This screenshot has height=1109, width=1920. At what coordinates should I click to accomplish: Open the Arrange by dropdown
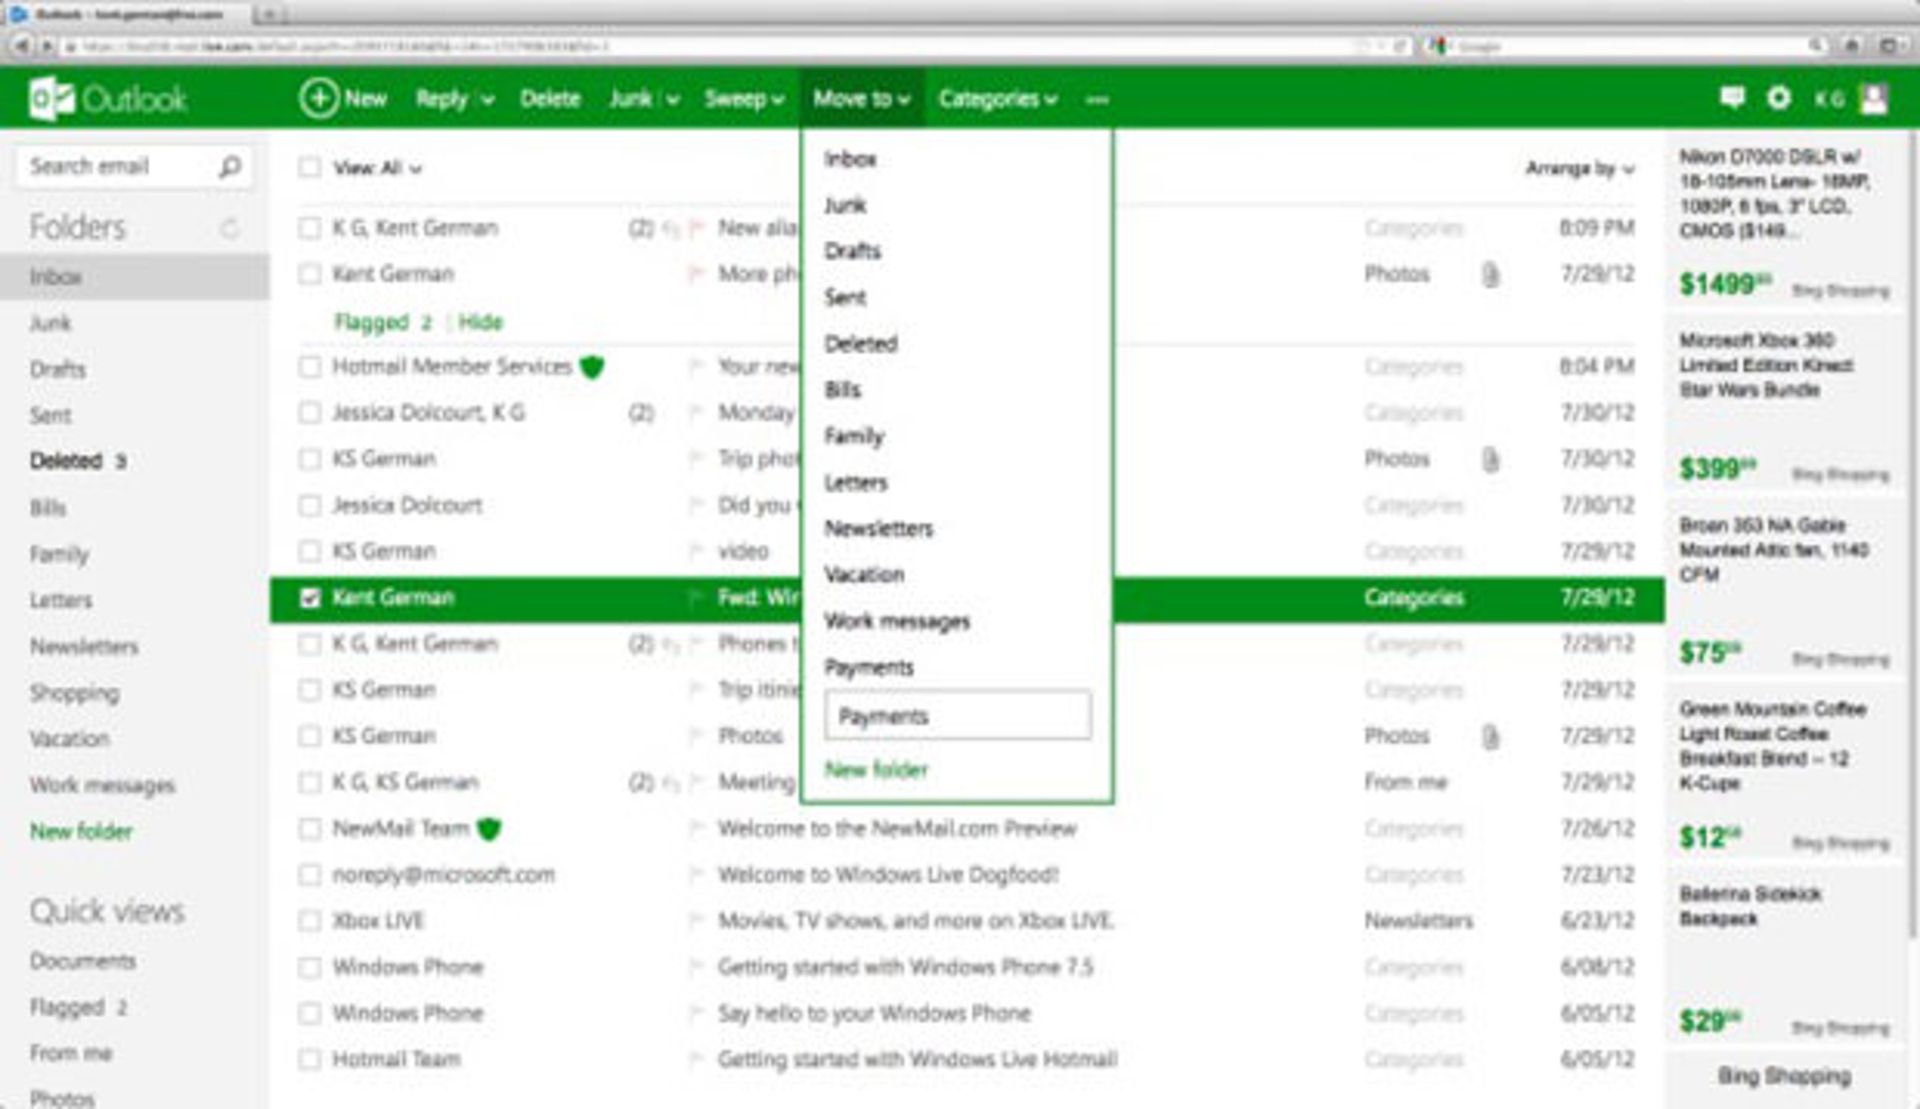[x=1579, y=168]
